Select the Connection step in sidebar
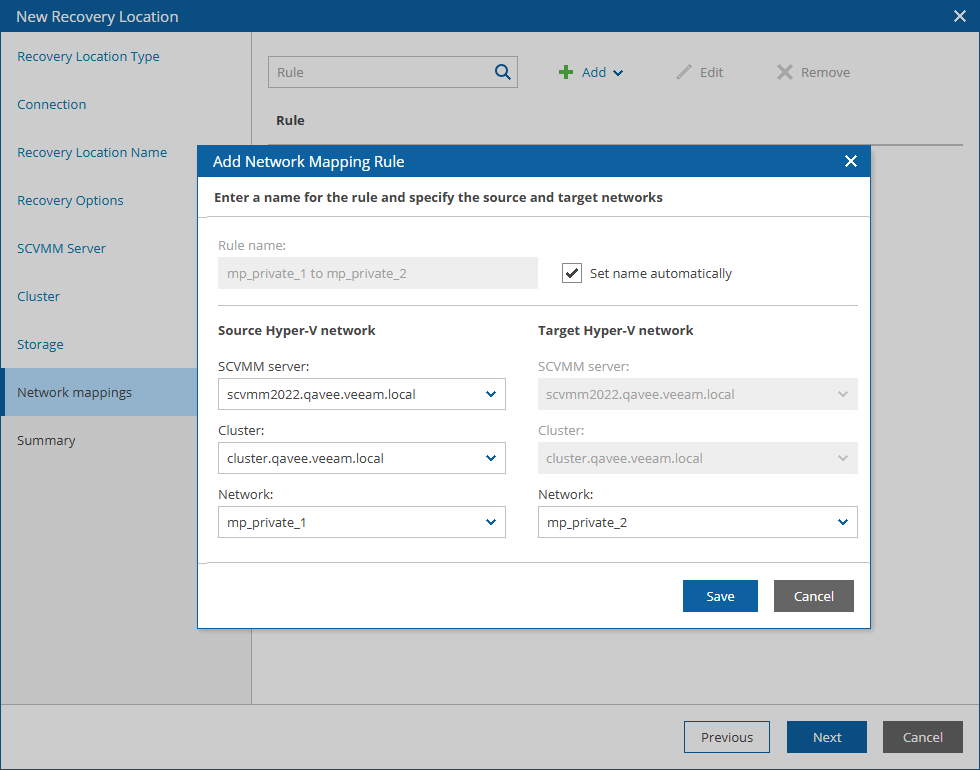The height and width of the screenshot is (770, 980). (x=52, y=105)
